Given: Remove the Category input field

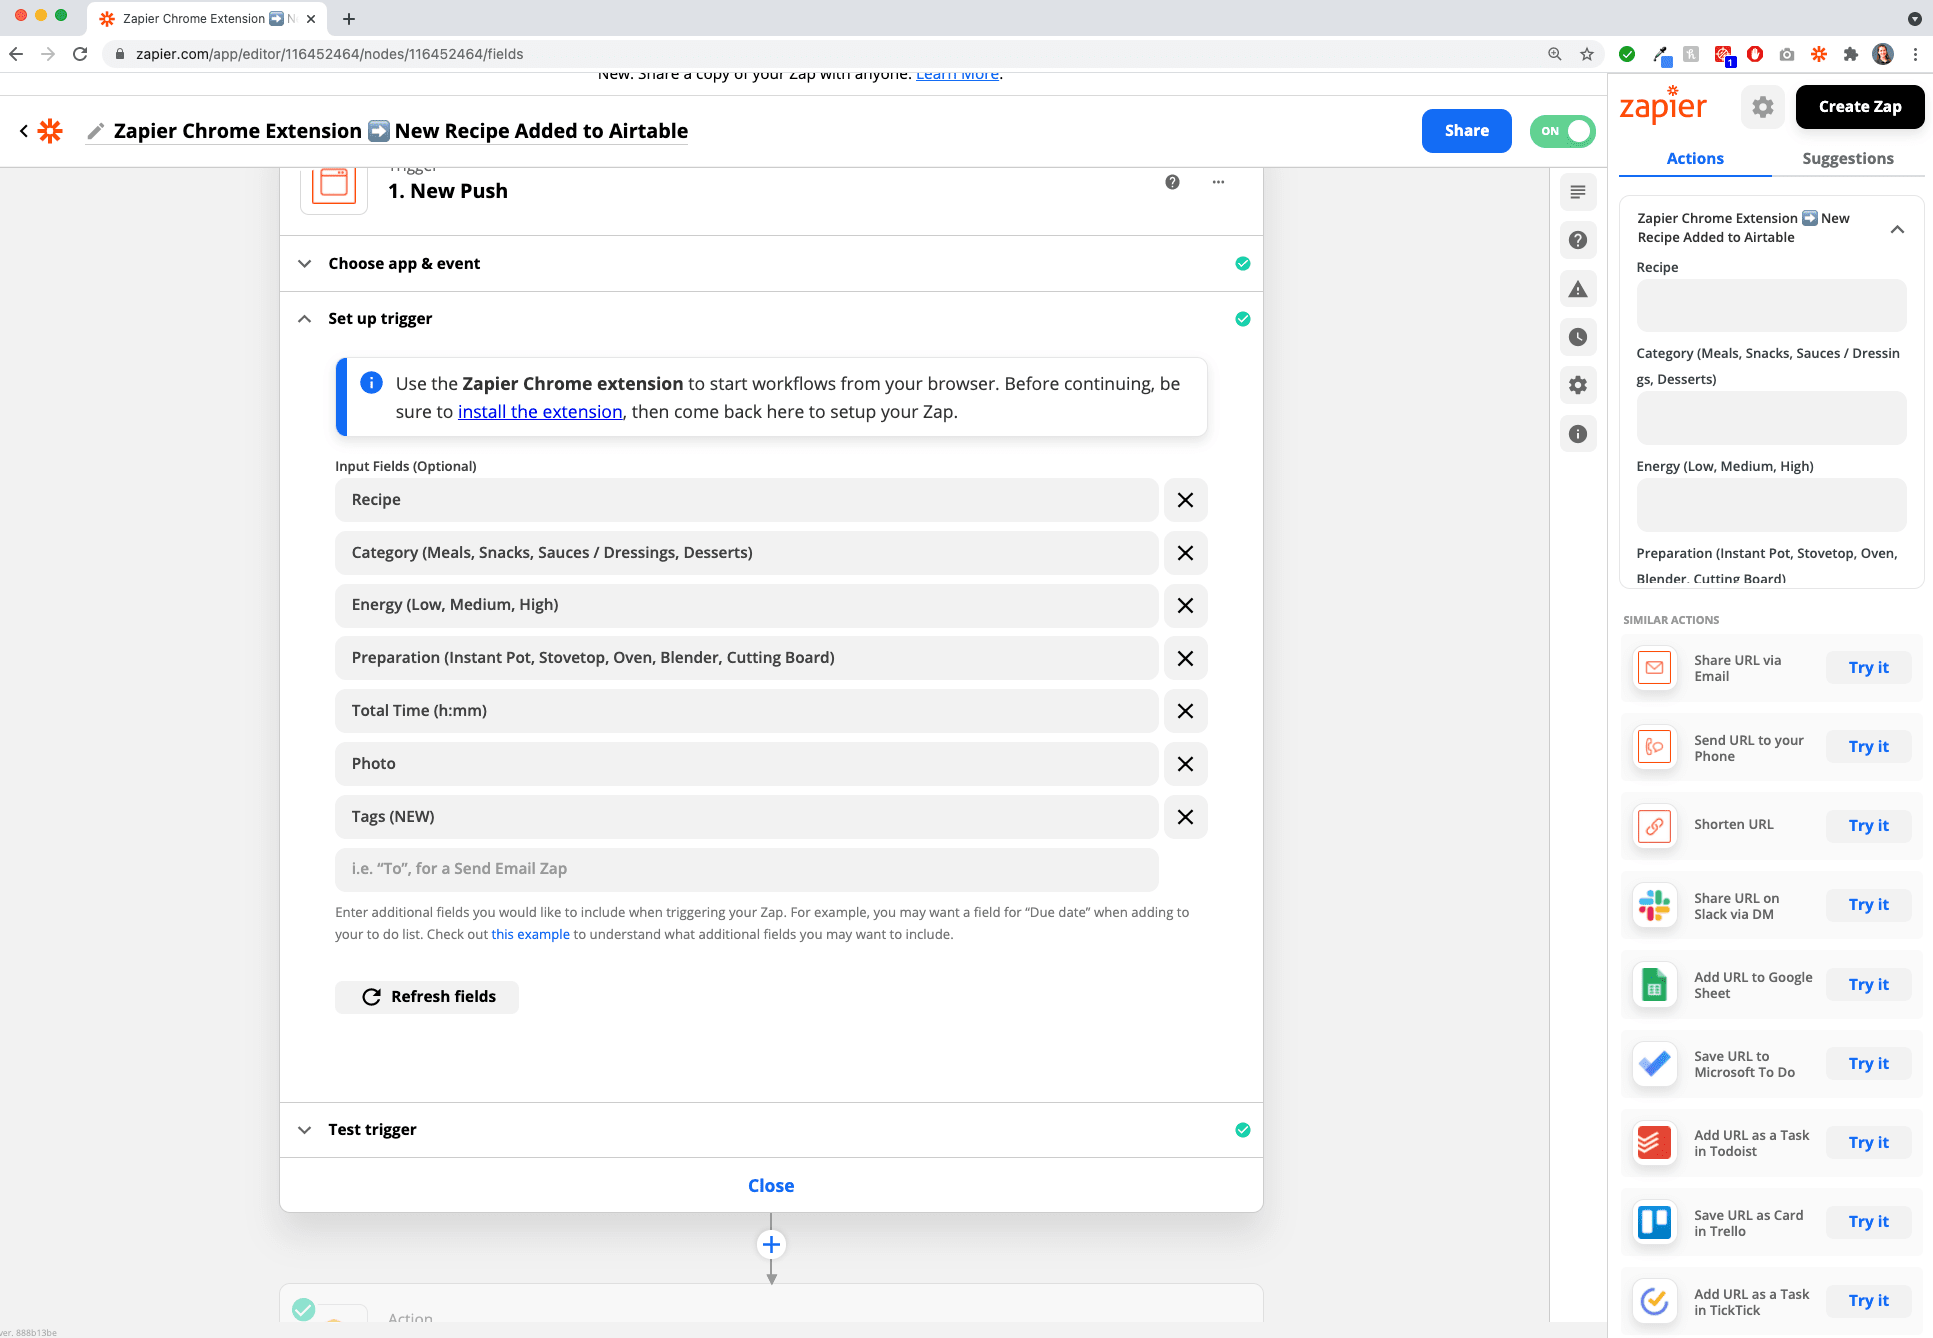Looking at the screenshot, I should 1185,553.
